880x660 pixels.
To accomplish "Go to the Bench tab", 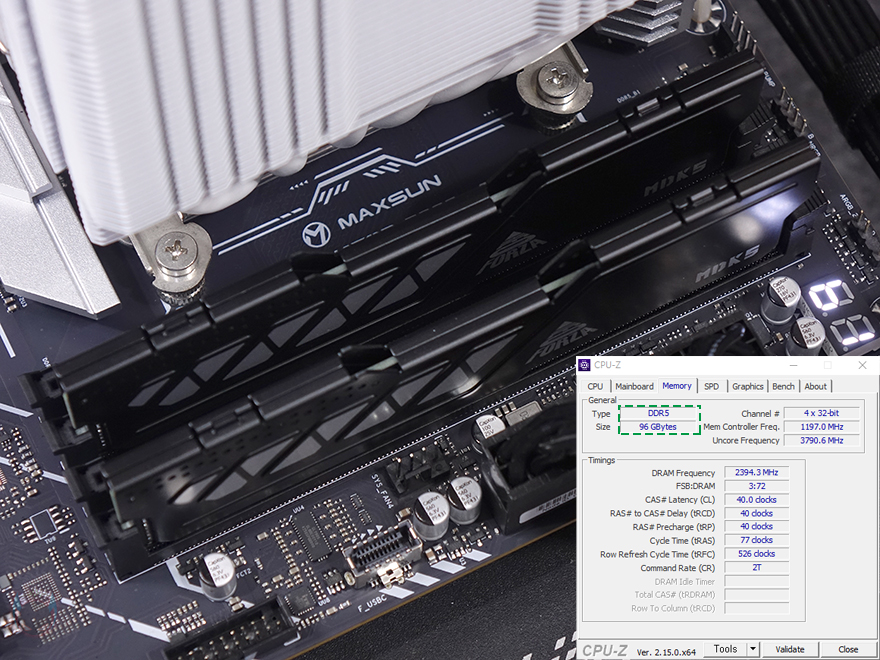I will coord(783,386).
